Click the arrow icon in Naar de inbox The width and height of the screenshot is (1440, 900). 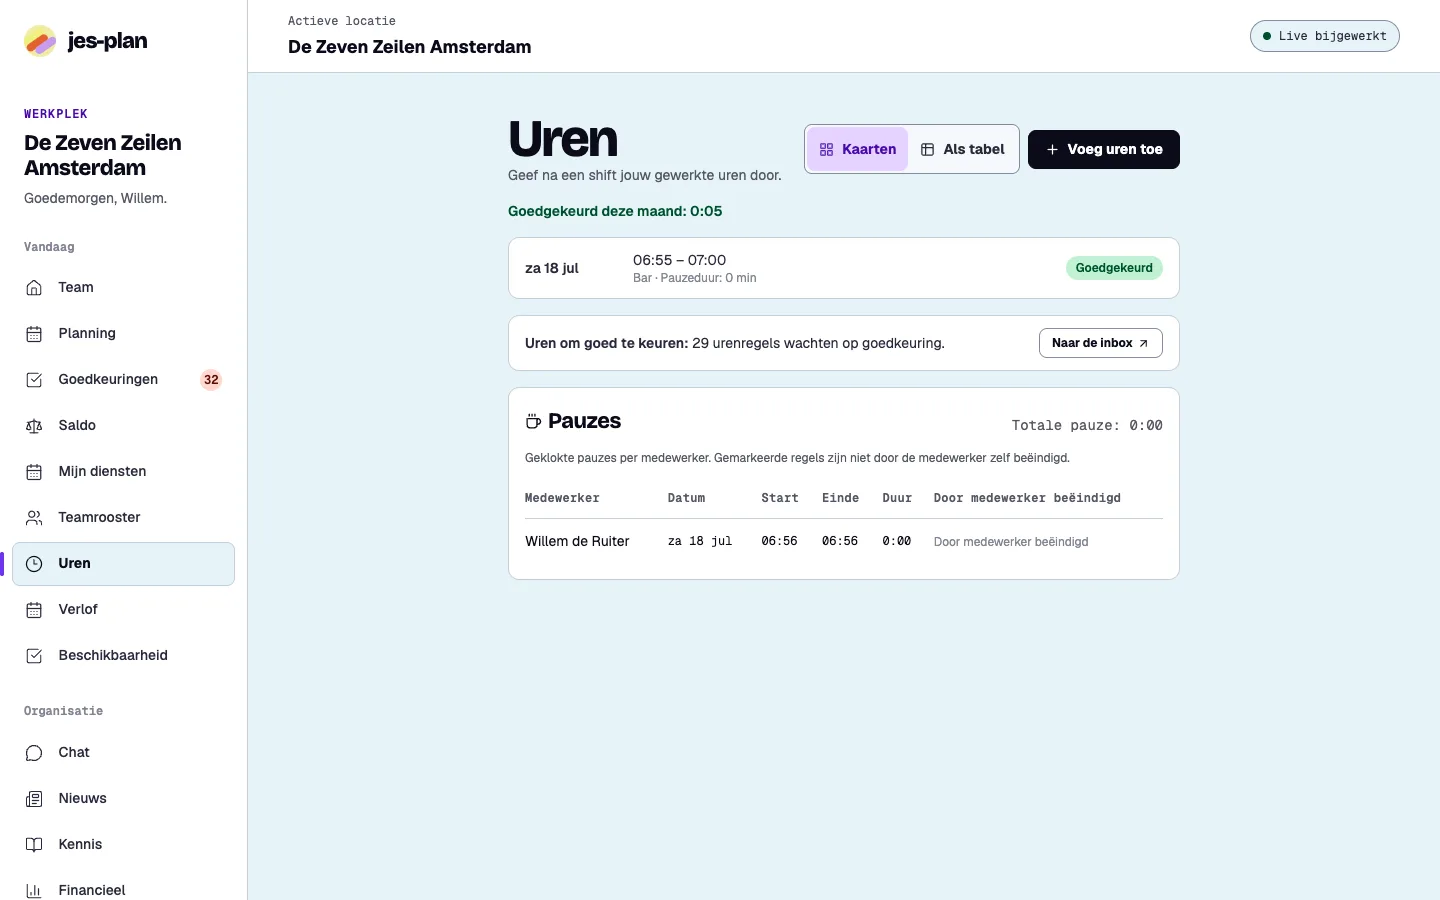[x=1143, y=343]
